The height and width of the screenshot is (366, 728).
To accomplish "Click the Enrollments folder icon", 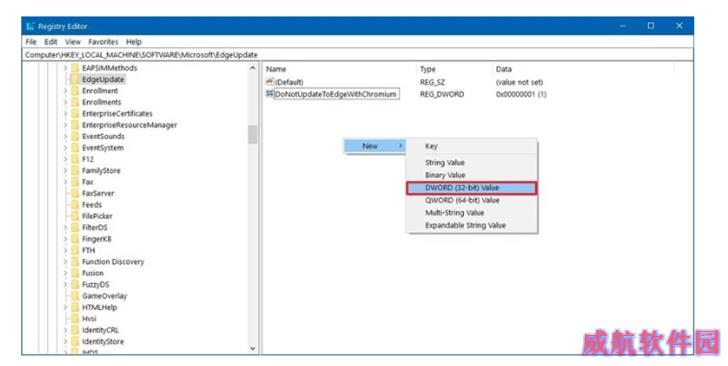I will tap(75, 102).
